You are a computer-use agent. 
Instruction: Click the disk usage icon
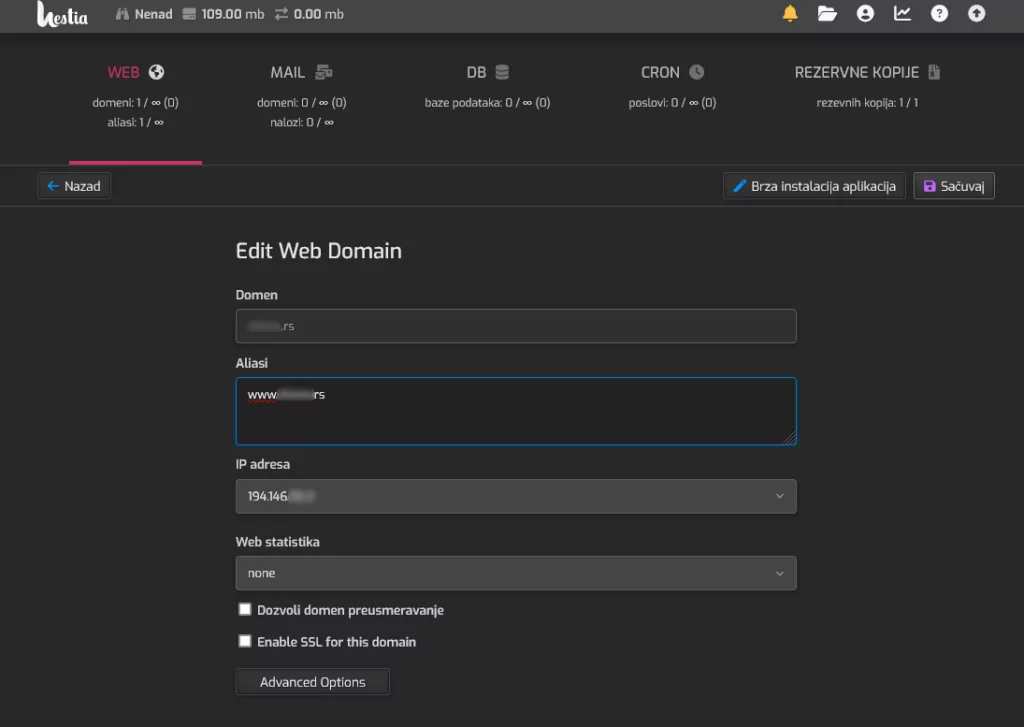point(189,14)
